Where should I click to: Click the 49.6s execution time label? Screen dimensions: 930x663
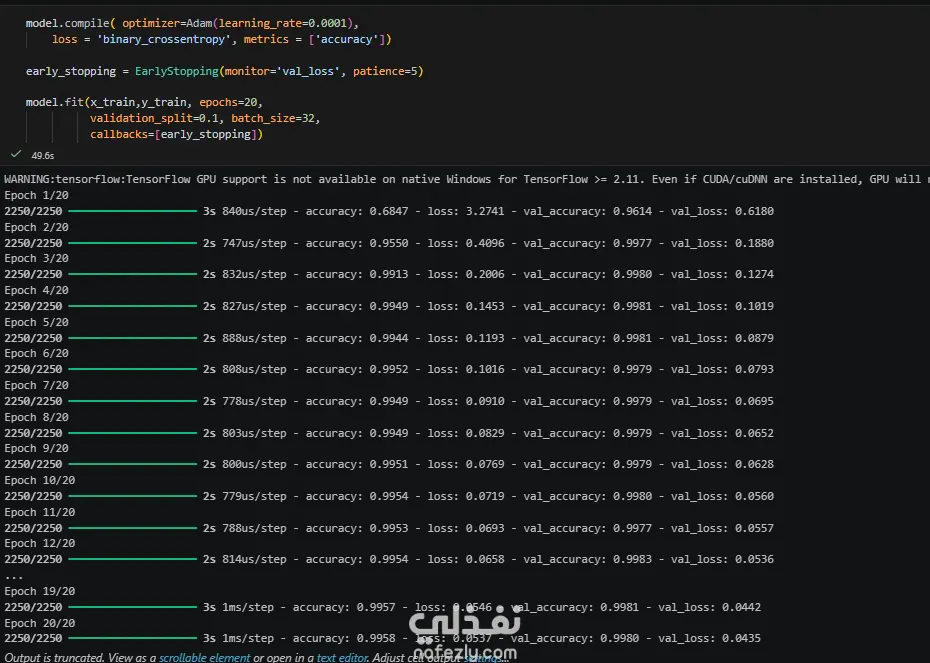coord(43,155)
